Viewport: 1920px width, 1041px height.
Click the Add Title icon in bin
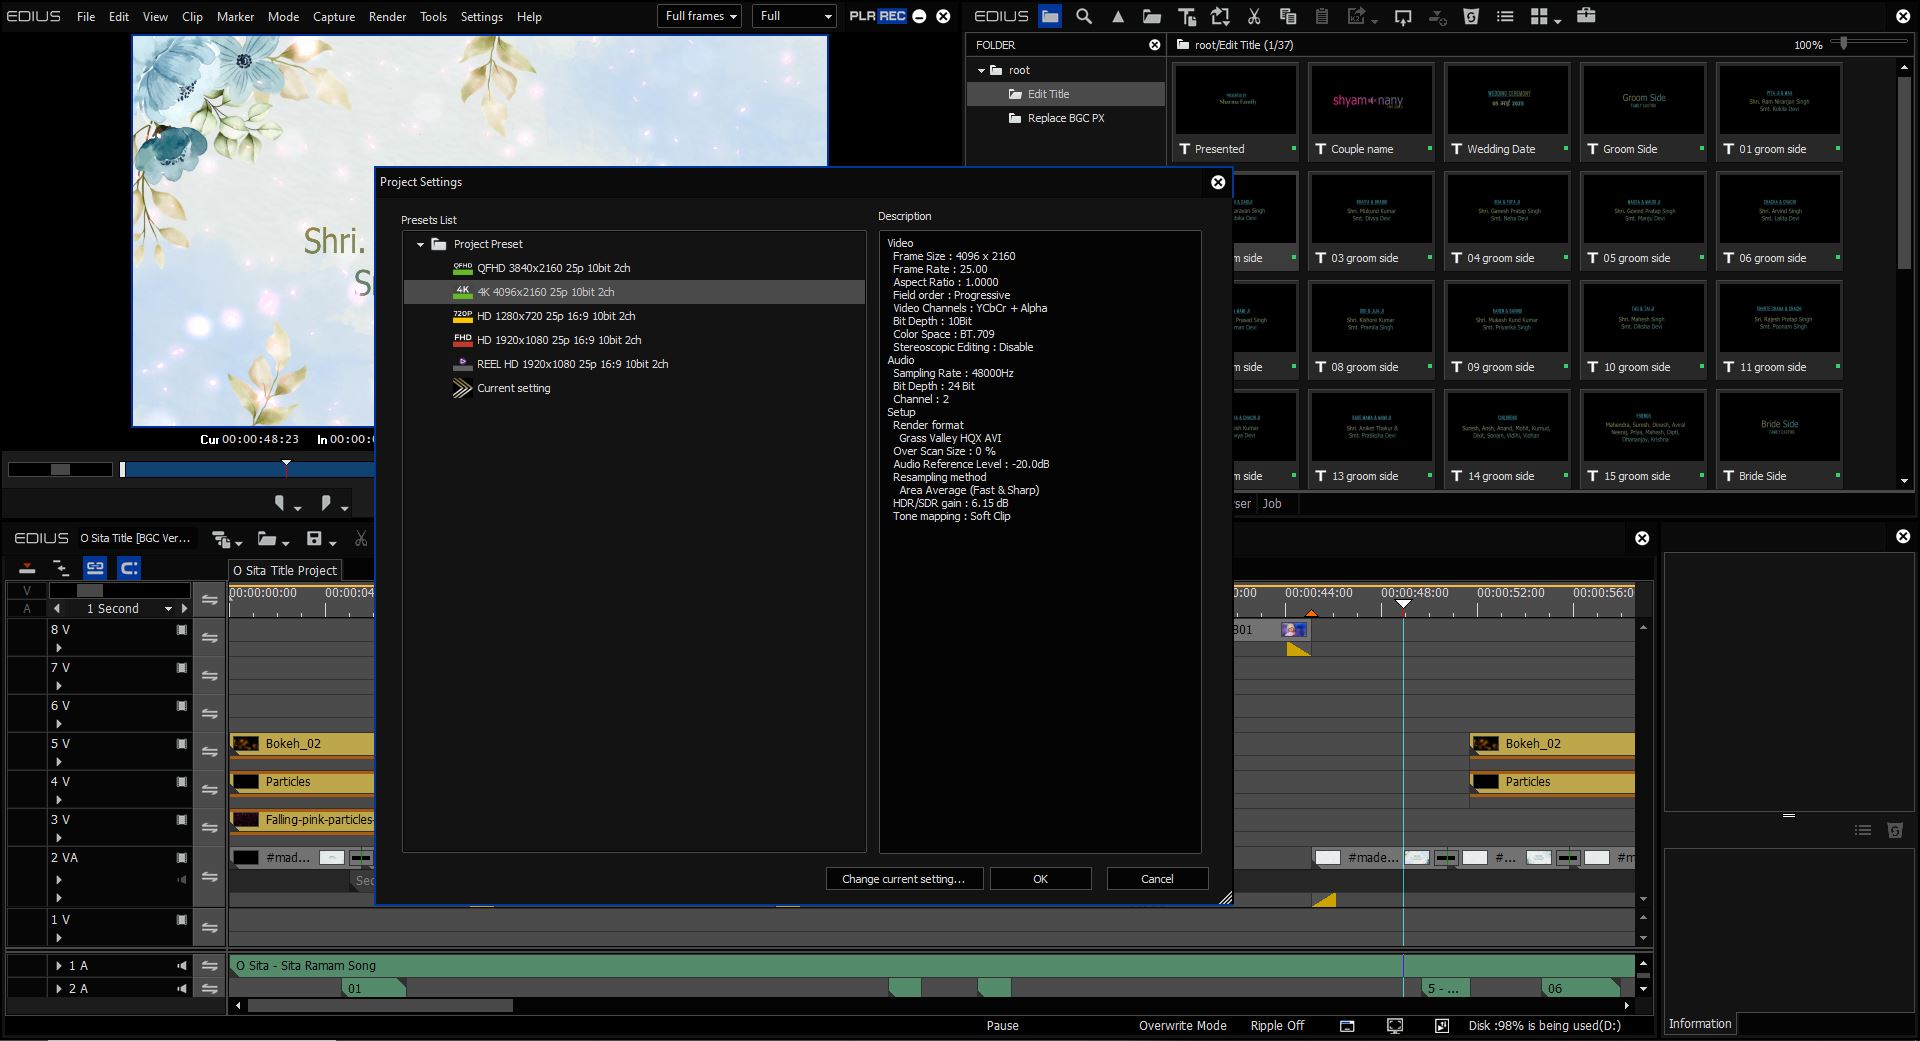click(1186, 16)
